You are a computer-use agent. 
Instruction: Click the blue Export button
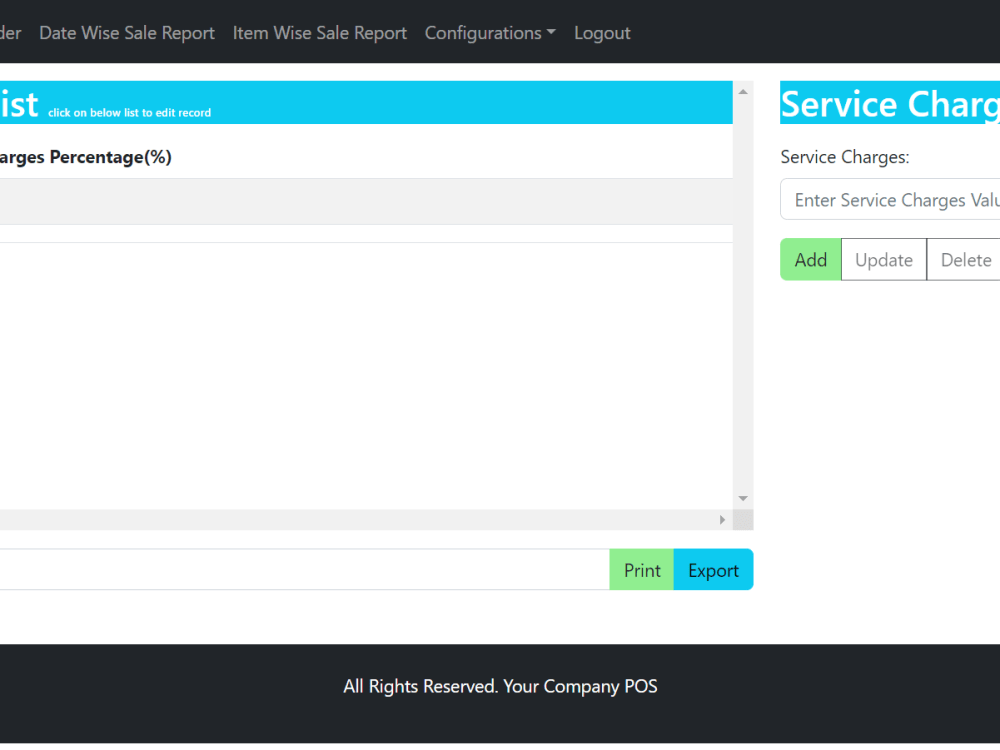[x=713, y=569]
